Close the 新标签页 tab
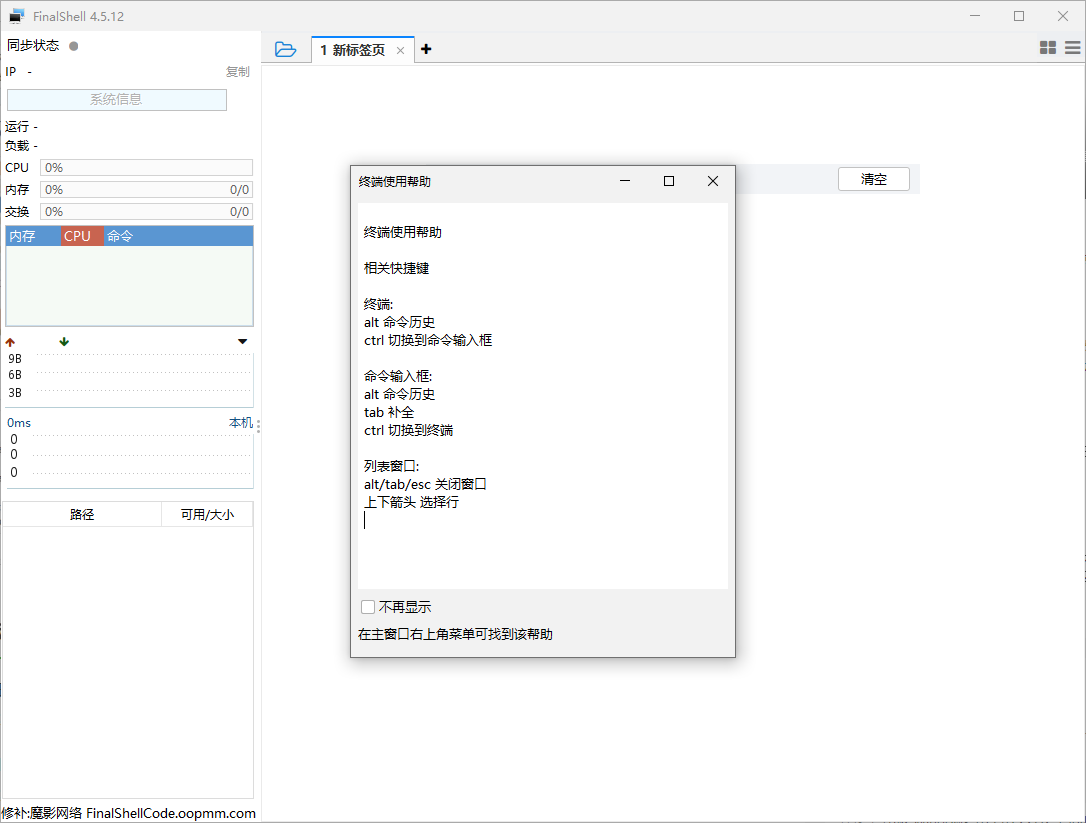Image resolution: width=1086 pixels, height=823 pixels. [400, 51]
